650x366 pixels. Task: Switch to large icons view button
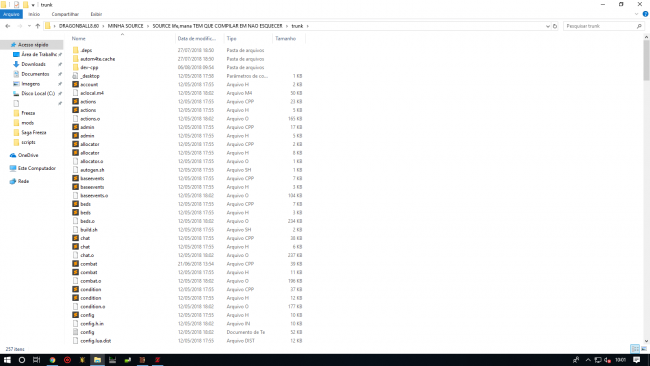click(644, 349)
